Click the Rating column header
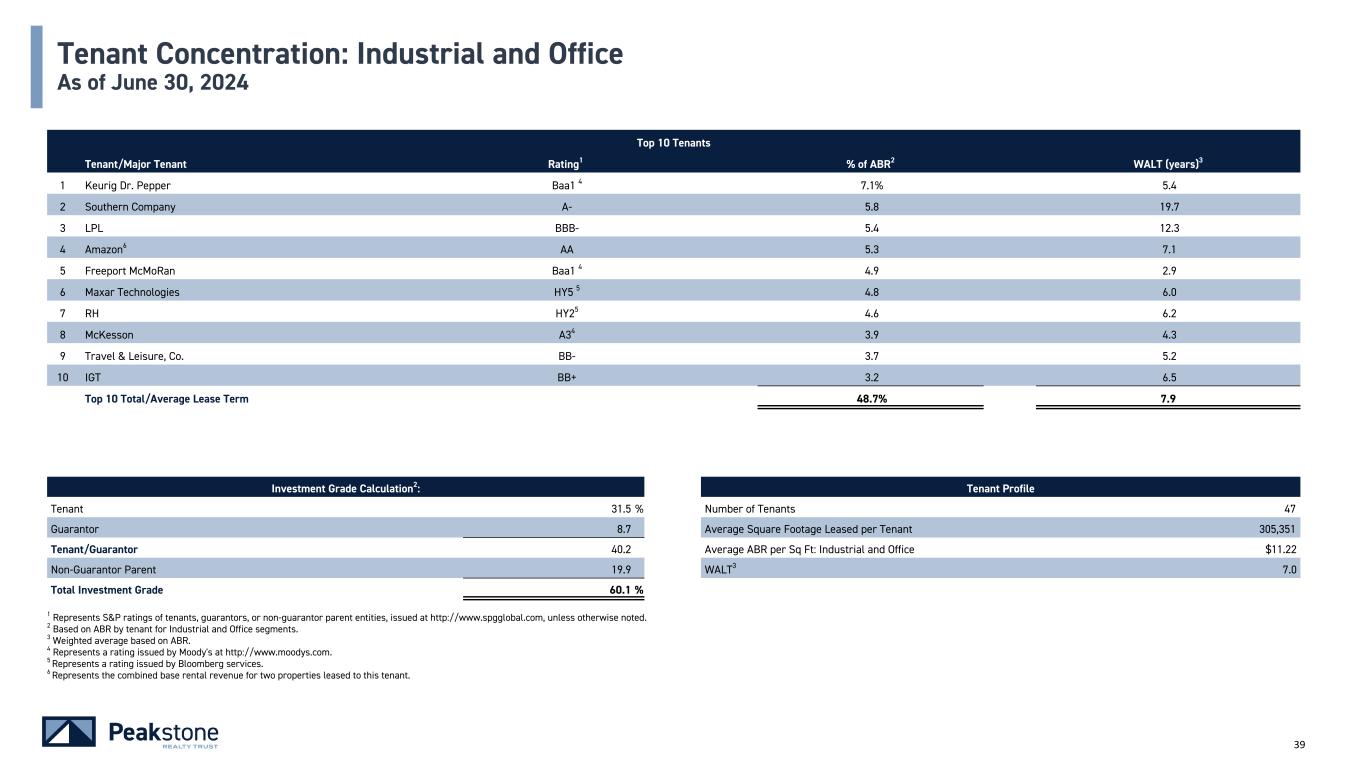Image resolution: width=1365 pixels, height=768 pixels. point(565,164)
